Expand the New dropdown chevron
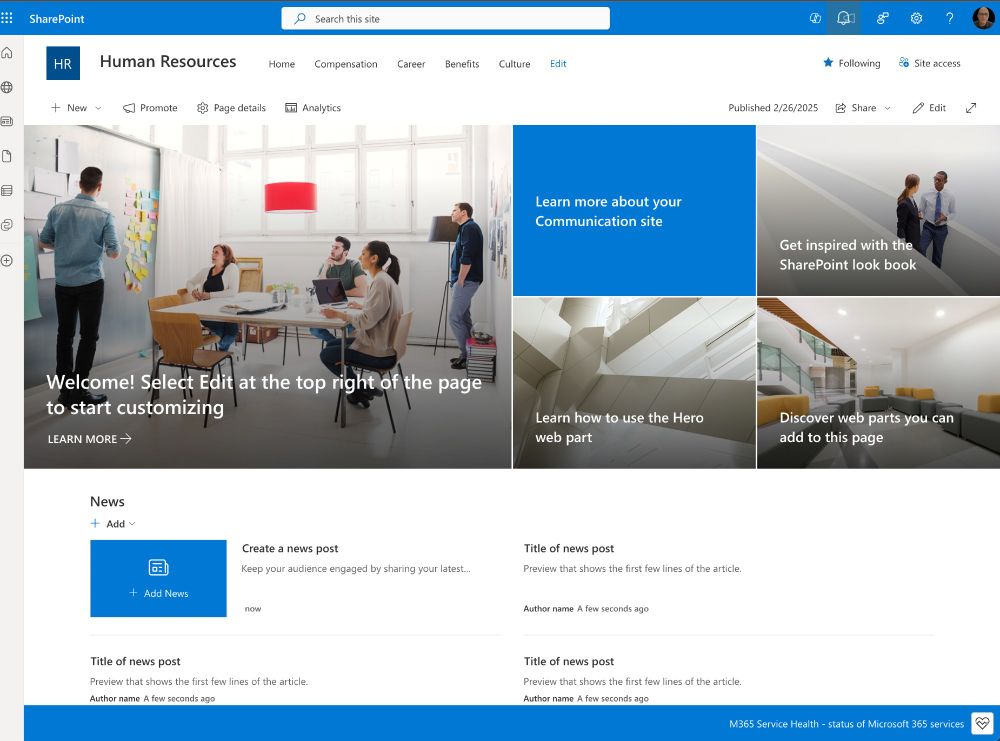Viewport: 1000px width, 741px height. tap(98, 108)
